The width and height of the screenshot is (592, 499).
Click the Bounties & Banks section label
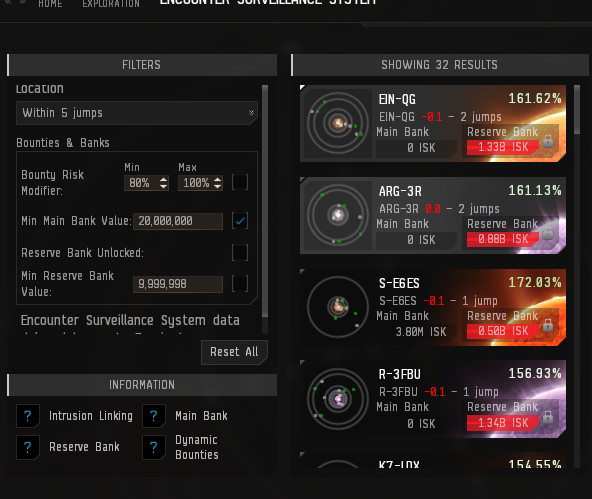63,143
